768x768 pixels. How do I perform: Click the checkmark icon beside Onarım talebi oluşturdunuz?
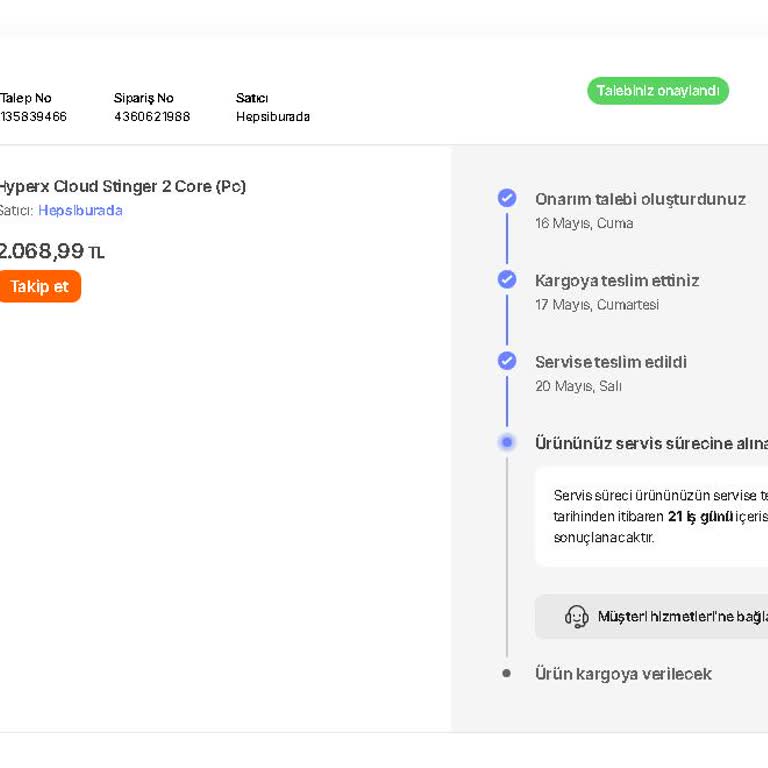(507, 198)
